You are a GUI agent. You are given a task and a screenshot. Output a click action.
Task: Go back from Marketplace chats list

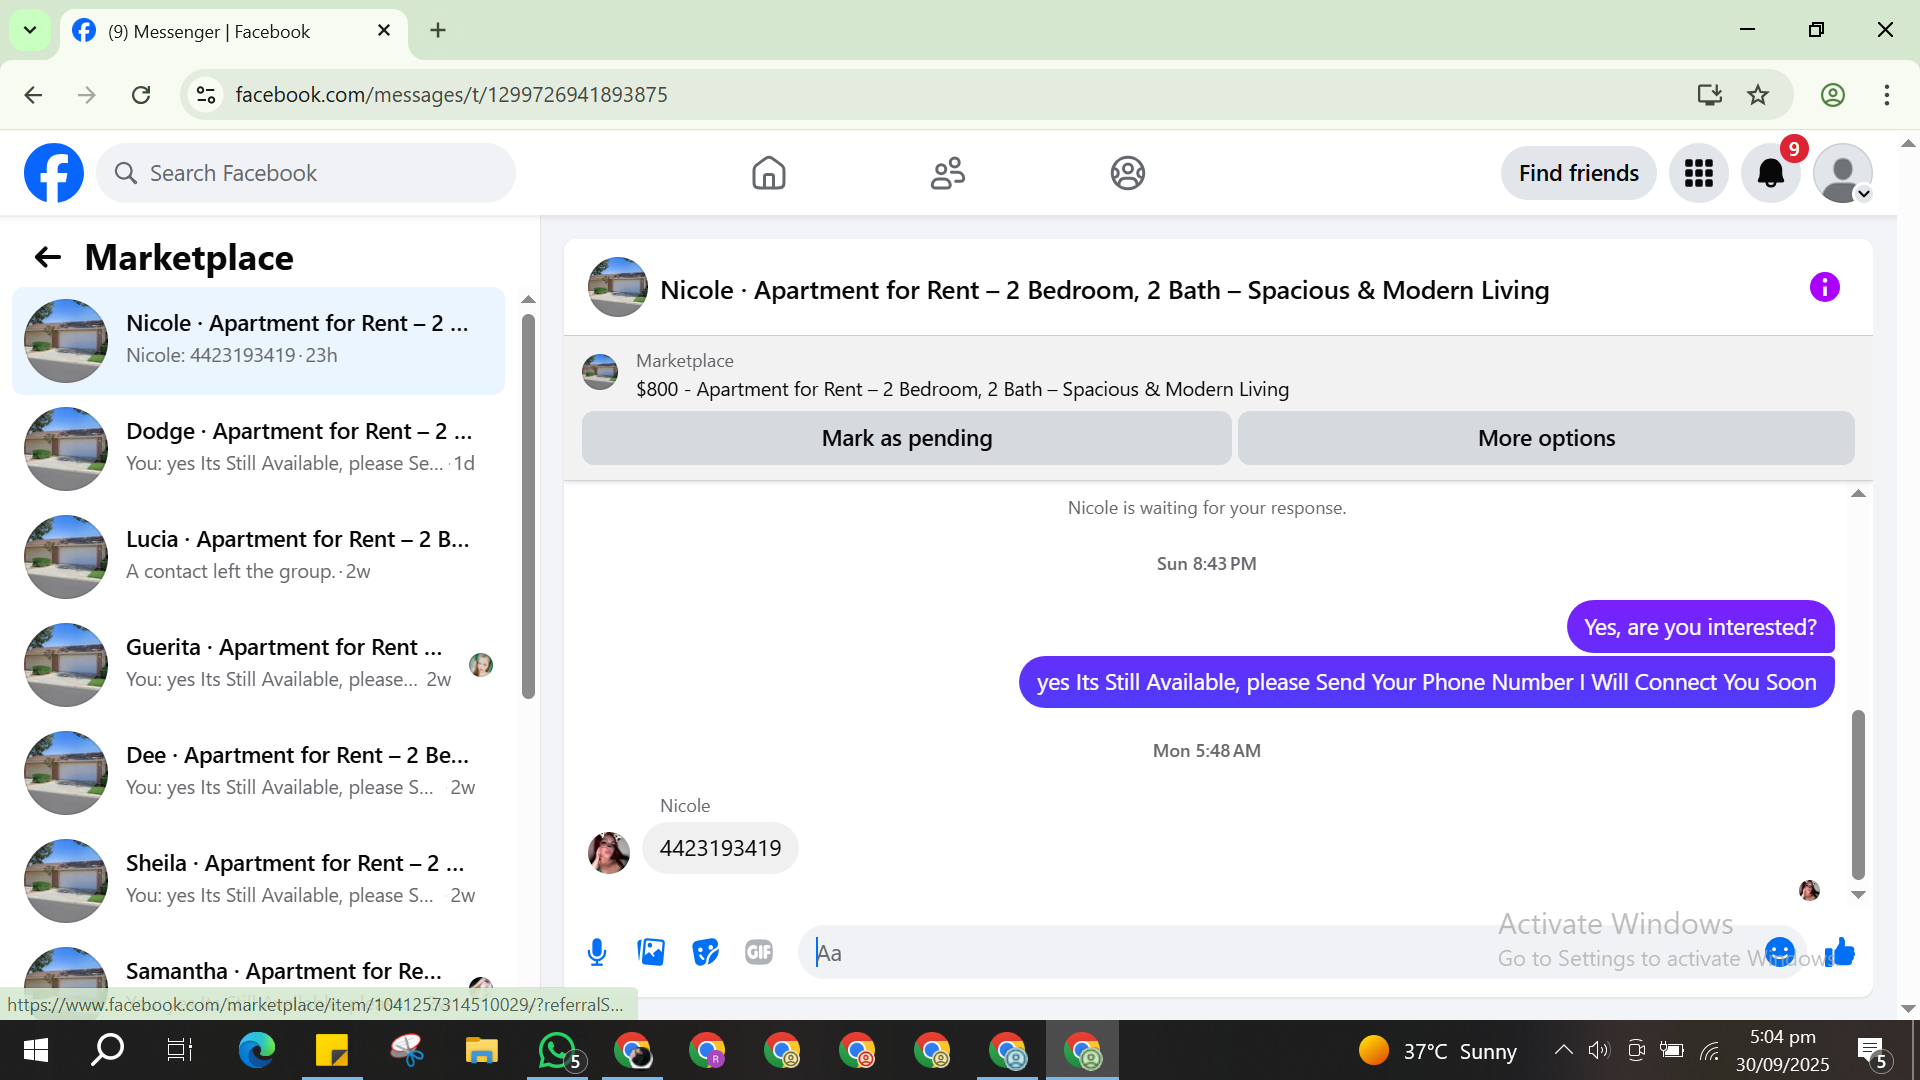tap(48, 258)
